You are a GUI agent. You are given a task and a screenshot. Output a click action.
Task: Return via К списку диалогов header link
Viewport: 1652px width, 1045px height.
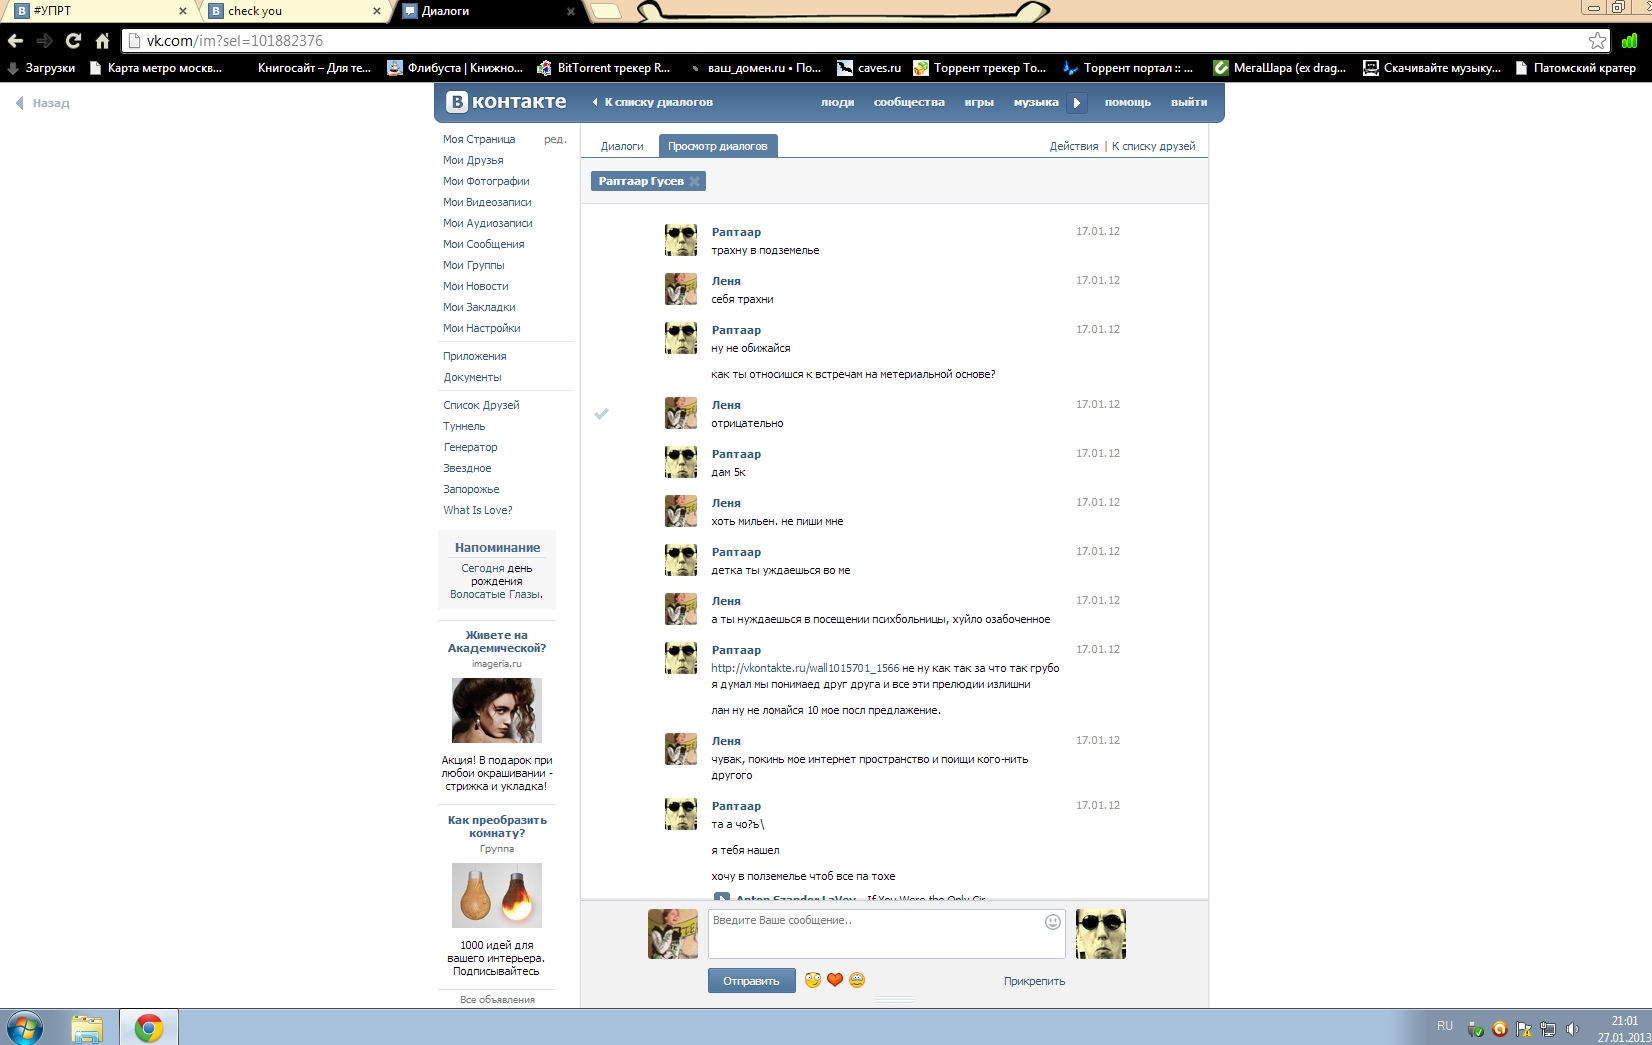(x=653, y=102)
